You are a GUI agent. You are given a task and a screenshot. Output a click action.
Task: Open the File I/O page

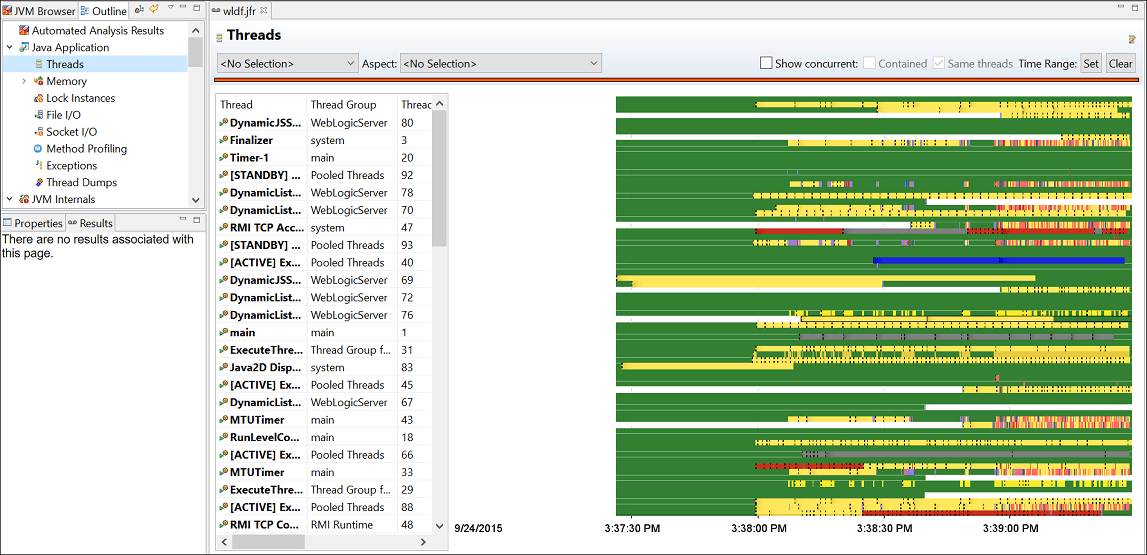63,115
